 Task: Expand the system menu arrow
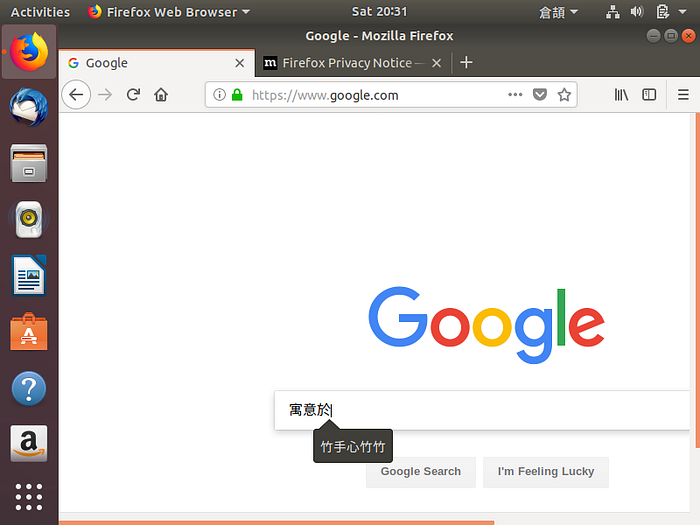click(x=683, y=12)
